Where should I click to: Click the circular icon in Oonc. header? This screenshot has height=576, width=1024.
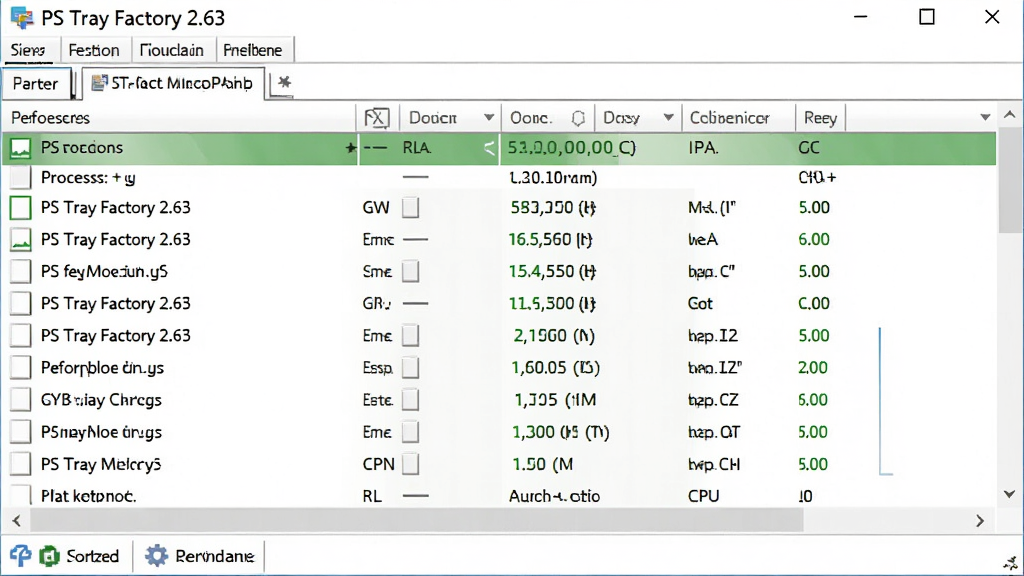pos(578,118)
